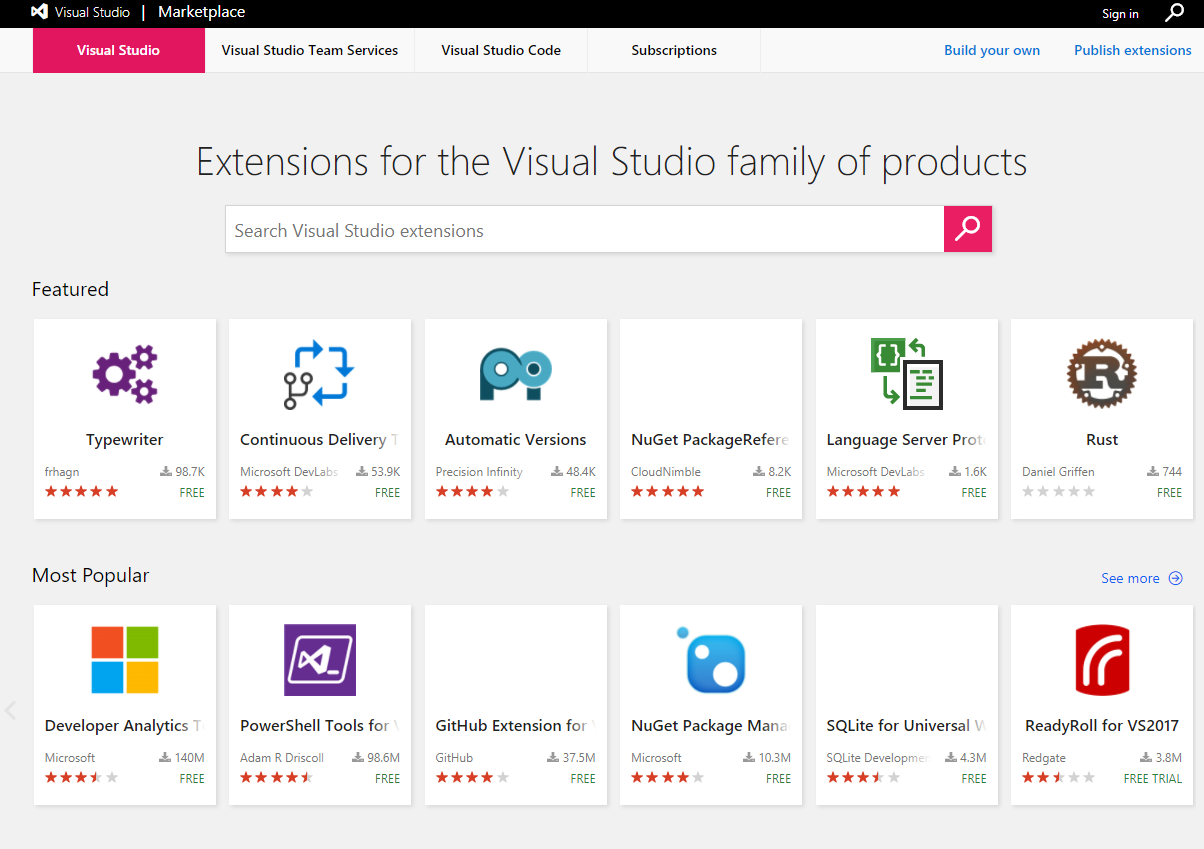Click the ReadyRoll red icon
The height and width of the screenshot is (849, 1204).
1101,660
